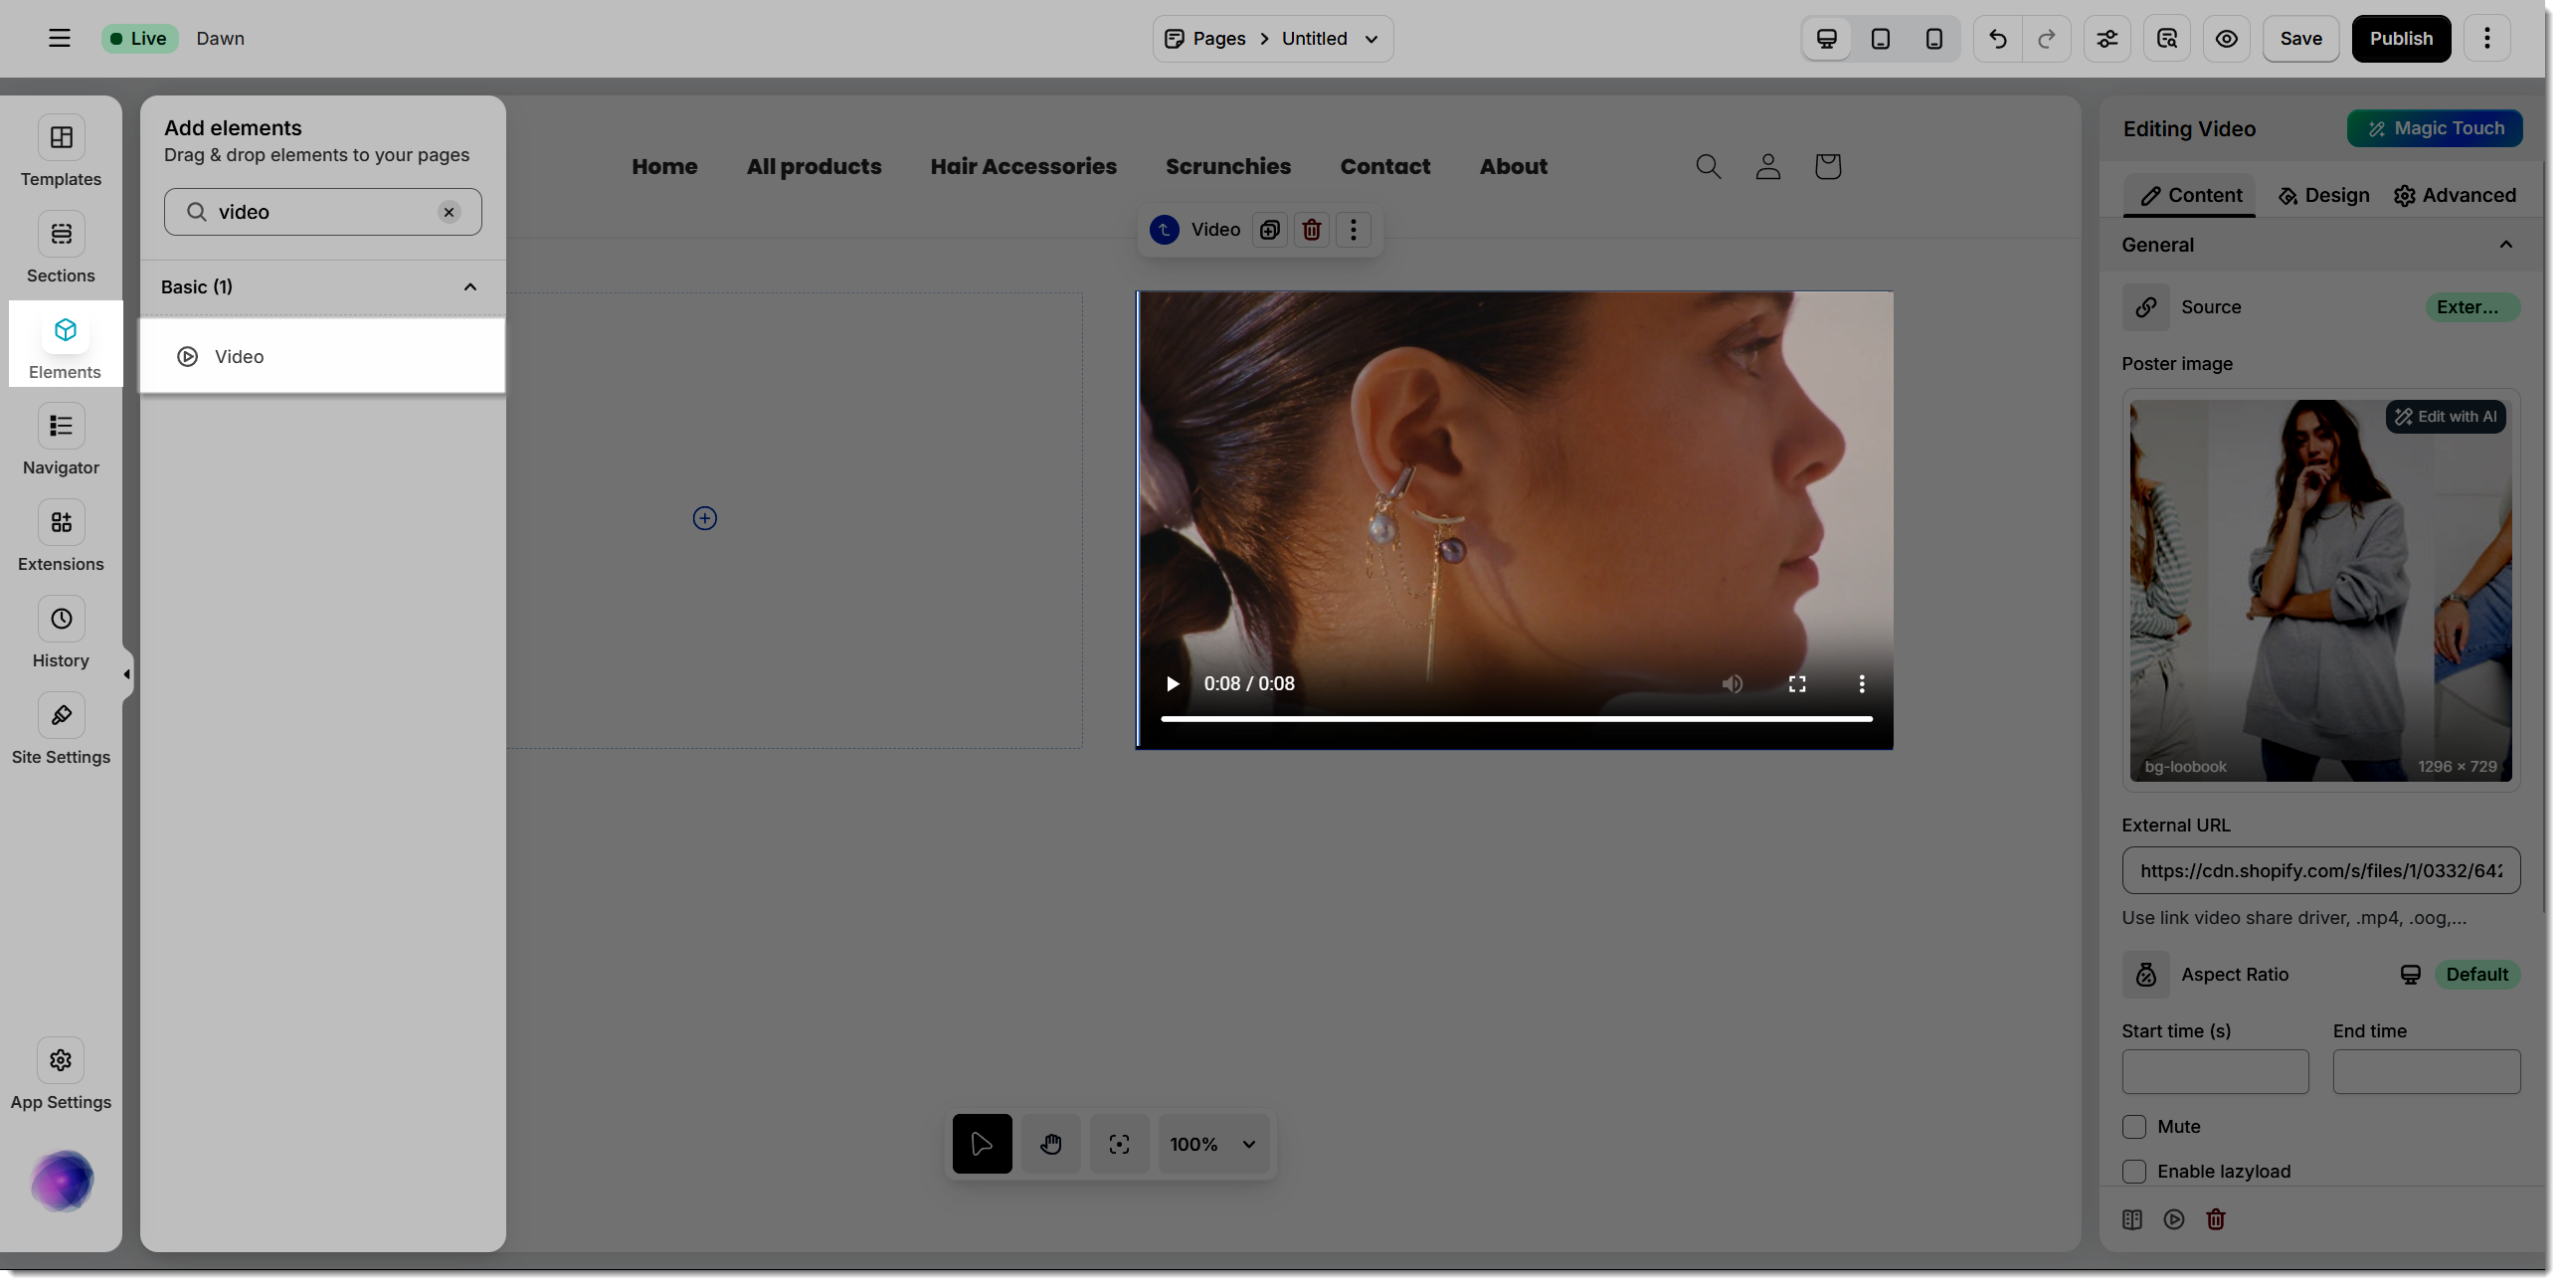The height and width of the screenshot is (1285, 2560).
Task: Click the video progress bar
Action: click(1515, 718)
